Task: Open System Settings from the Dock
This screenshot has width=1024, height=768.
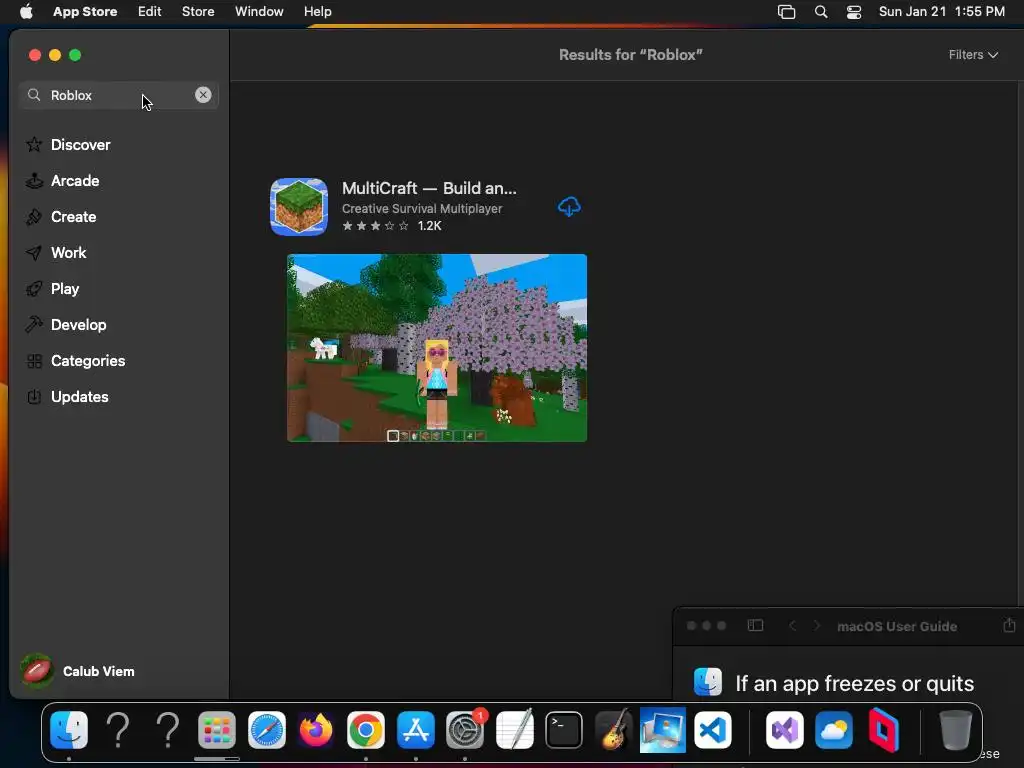Action: tap(465, 729)
